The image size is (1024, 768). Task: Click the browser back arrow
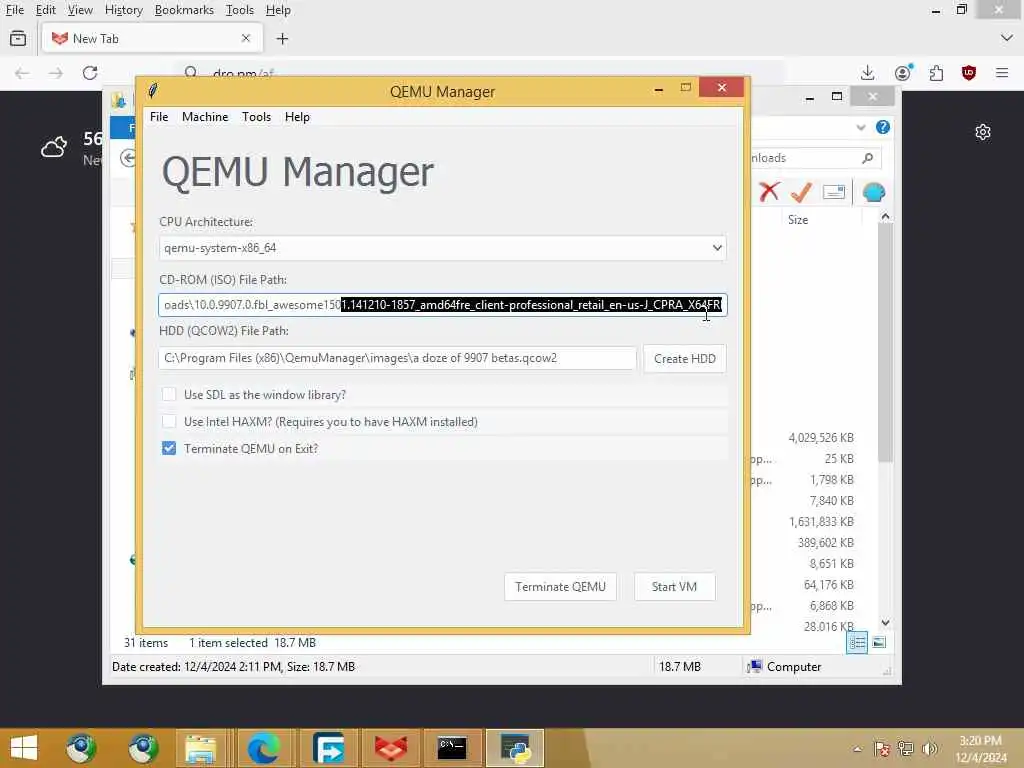(x=22, y=73)
